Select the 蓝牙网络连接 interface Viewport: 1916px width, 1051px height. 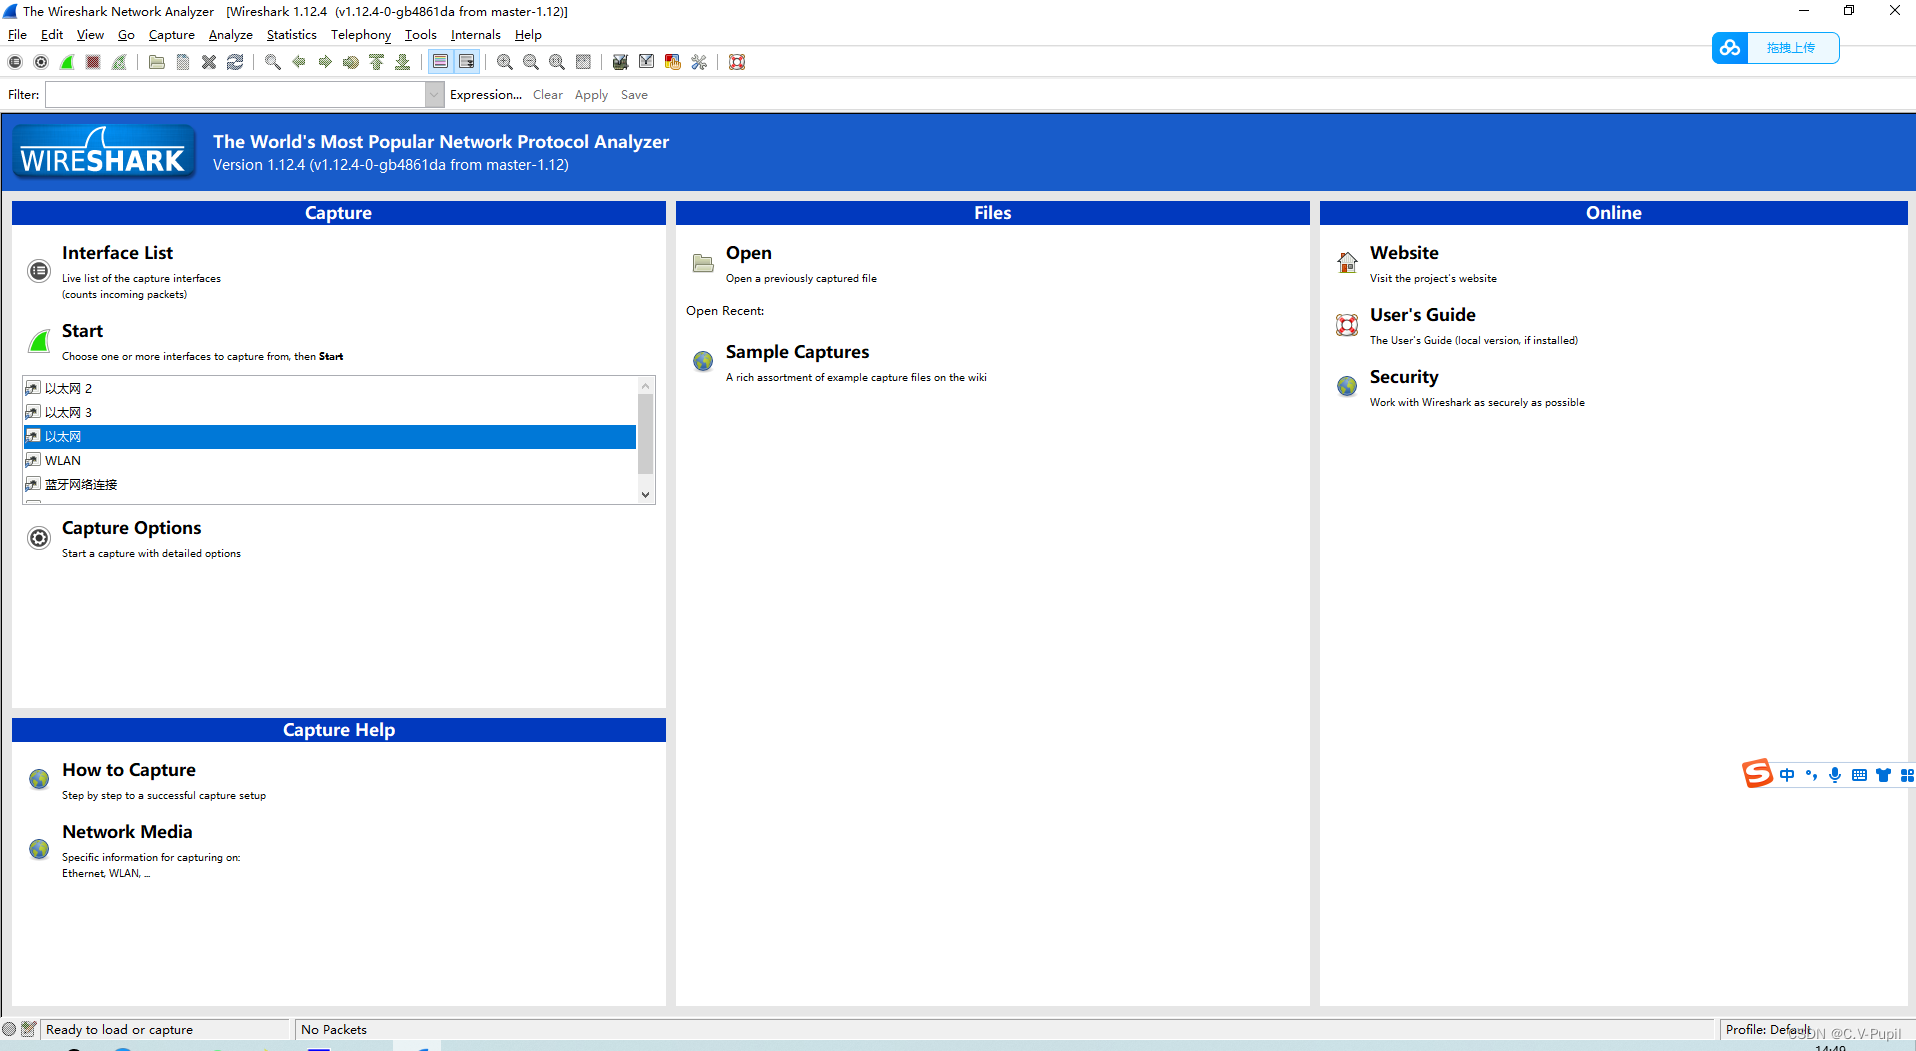click(330, 484)
